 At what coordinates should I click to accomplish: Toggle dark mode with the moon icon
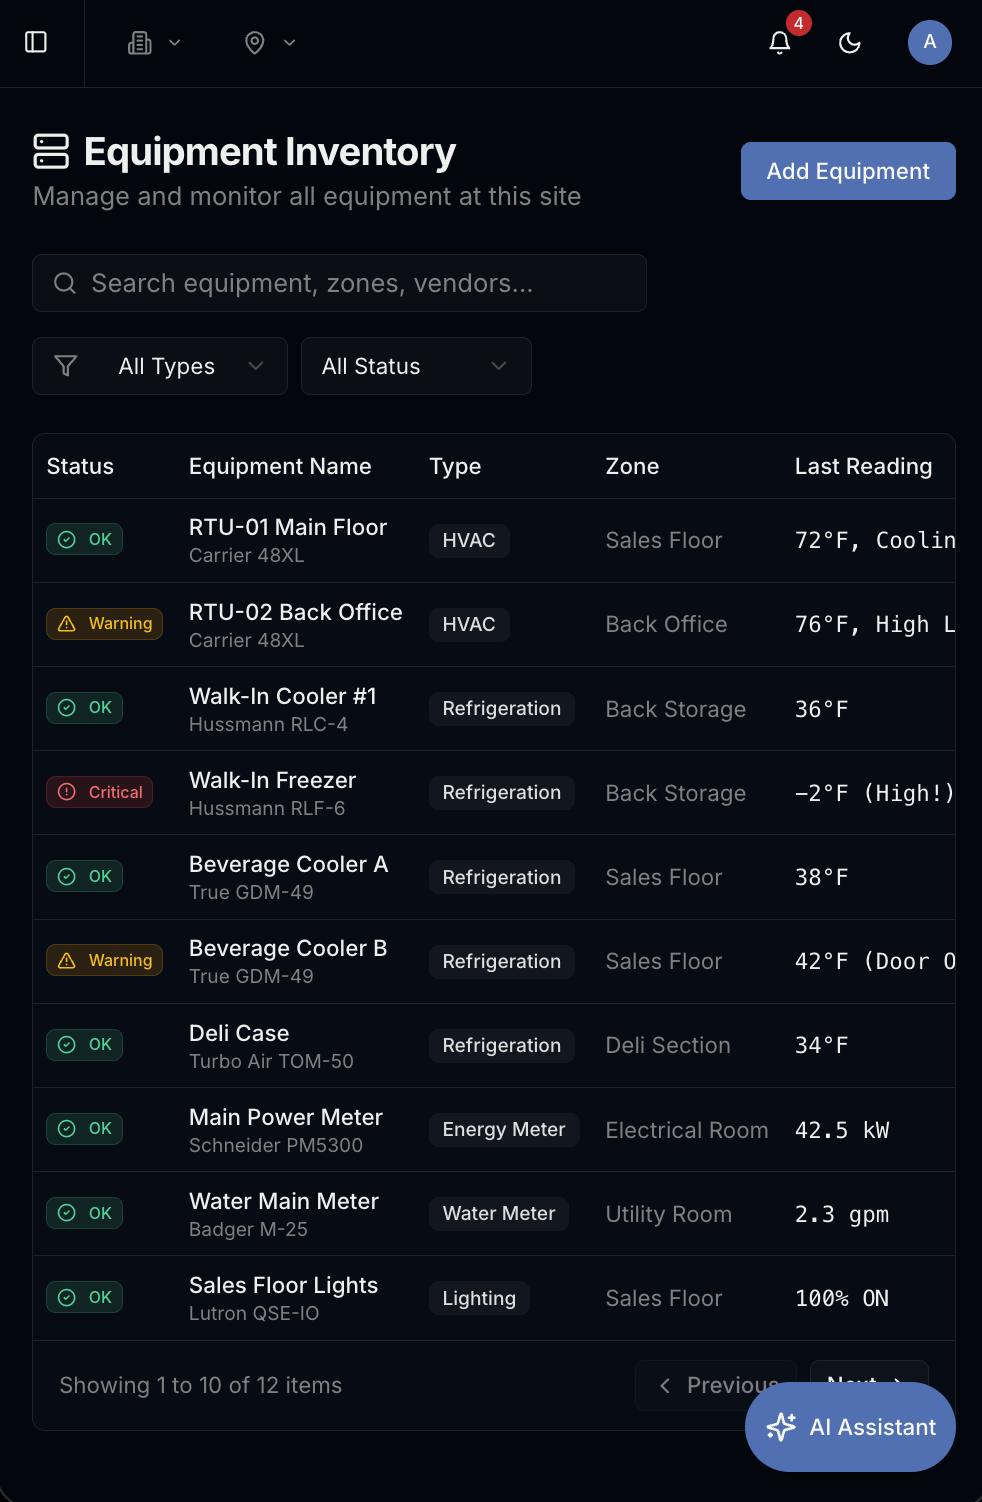pyautogui.click(x=849, y=43)
